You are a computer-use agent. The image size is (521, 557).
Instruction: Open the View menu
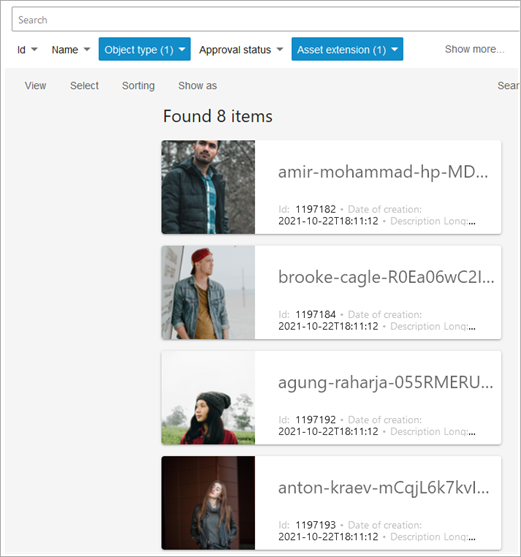pyautogui.click(x=36, y=86)
